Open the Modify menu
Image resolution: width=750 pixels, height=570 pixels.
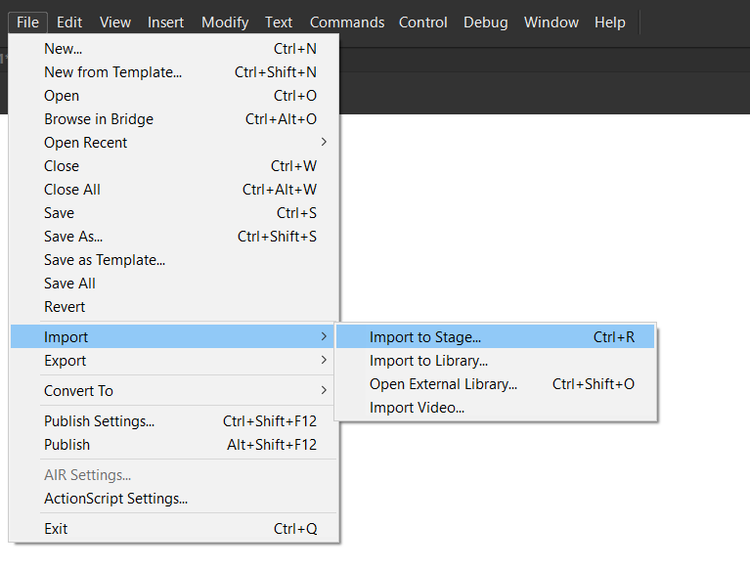(x=225, y=22)
